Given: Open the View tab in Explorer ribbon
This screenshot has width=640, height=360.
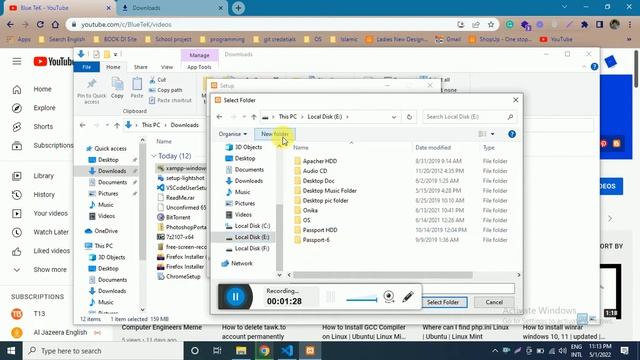Looking at the screenshot, I should [x=167, y=67].
